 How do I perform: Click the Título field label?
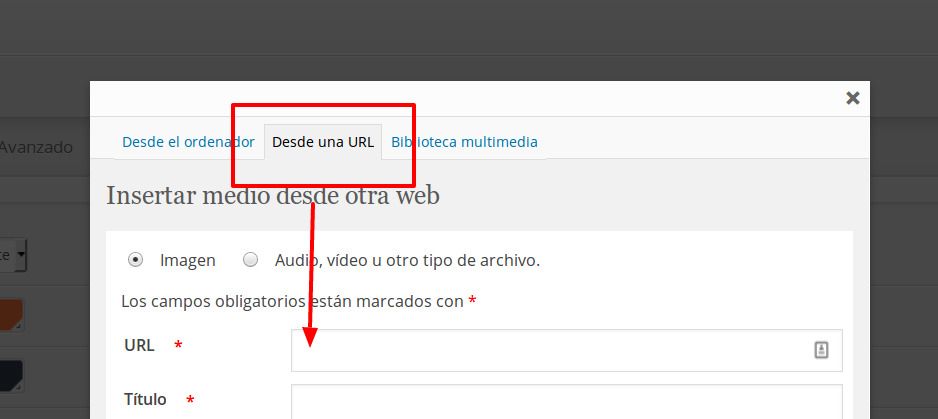[145, 399]
